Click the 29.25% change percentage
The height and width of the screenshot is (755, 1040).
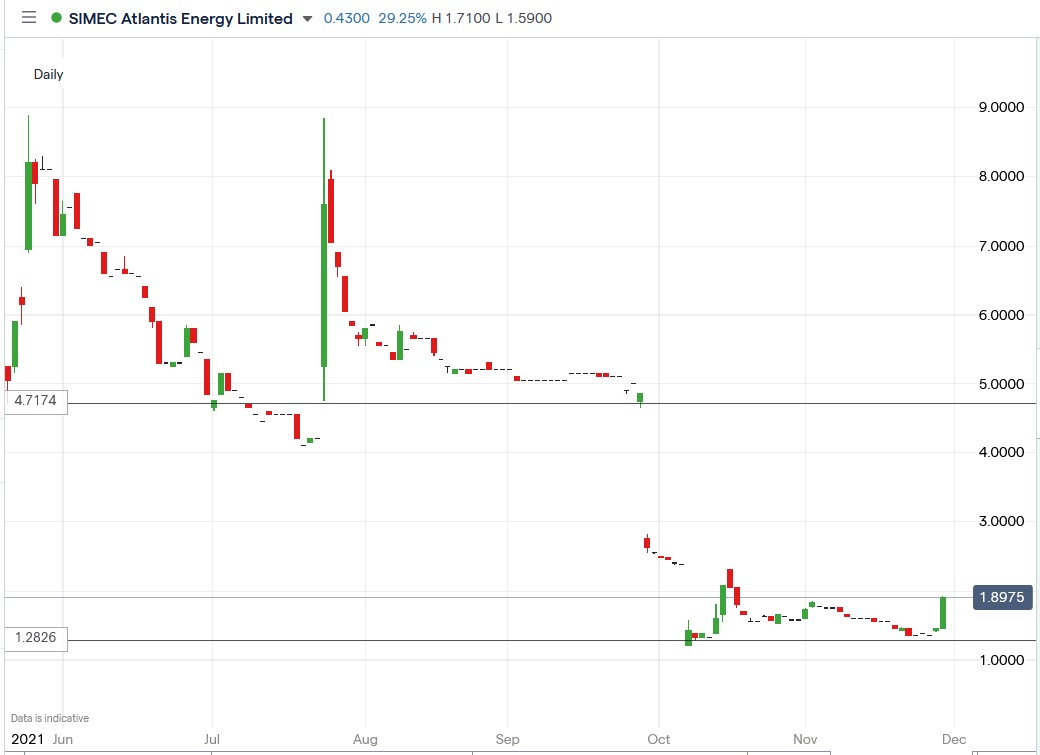pyautogui.click(x=402, y=19)
